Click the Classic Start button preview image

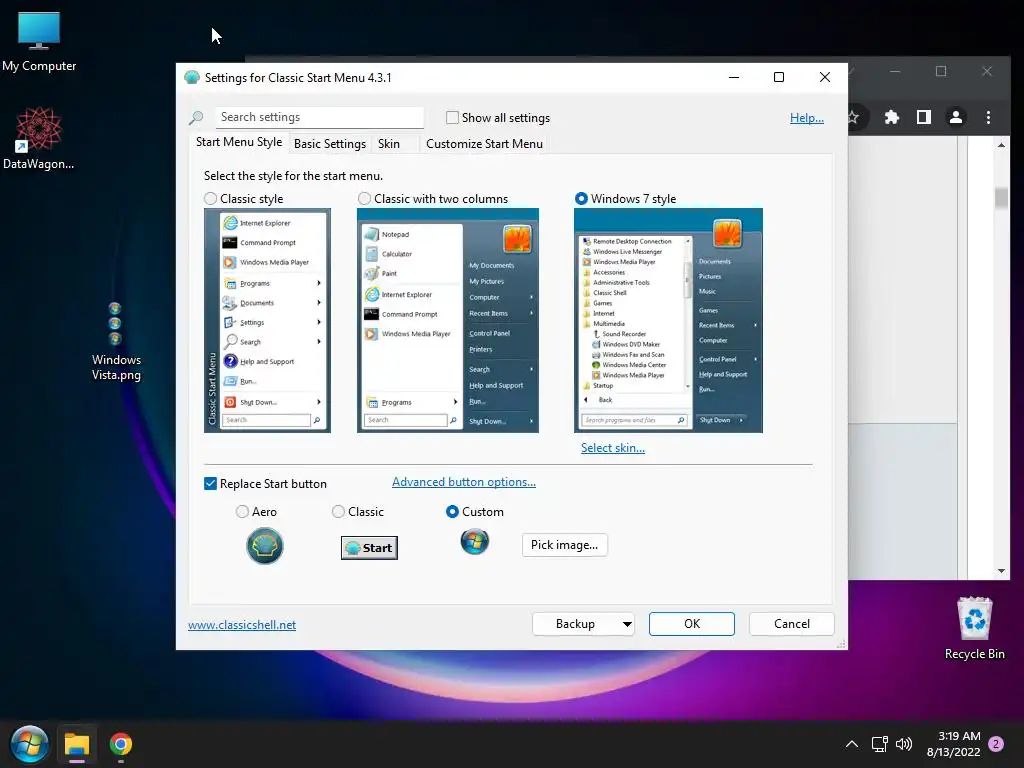pyautogui.click(x=369, y=548)
